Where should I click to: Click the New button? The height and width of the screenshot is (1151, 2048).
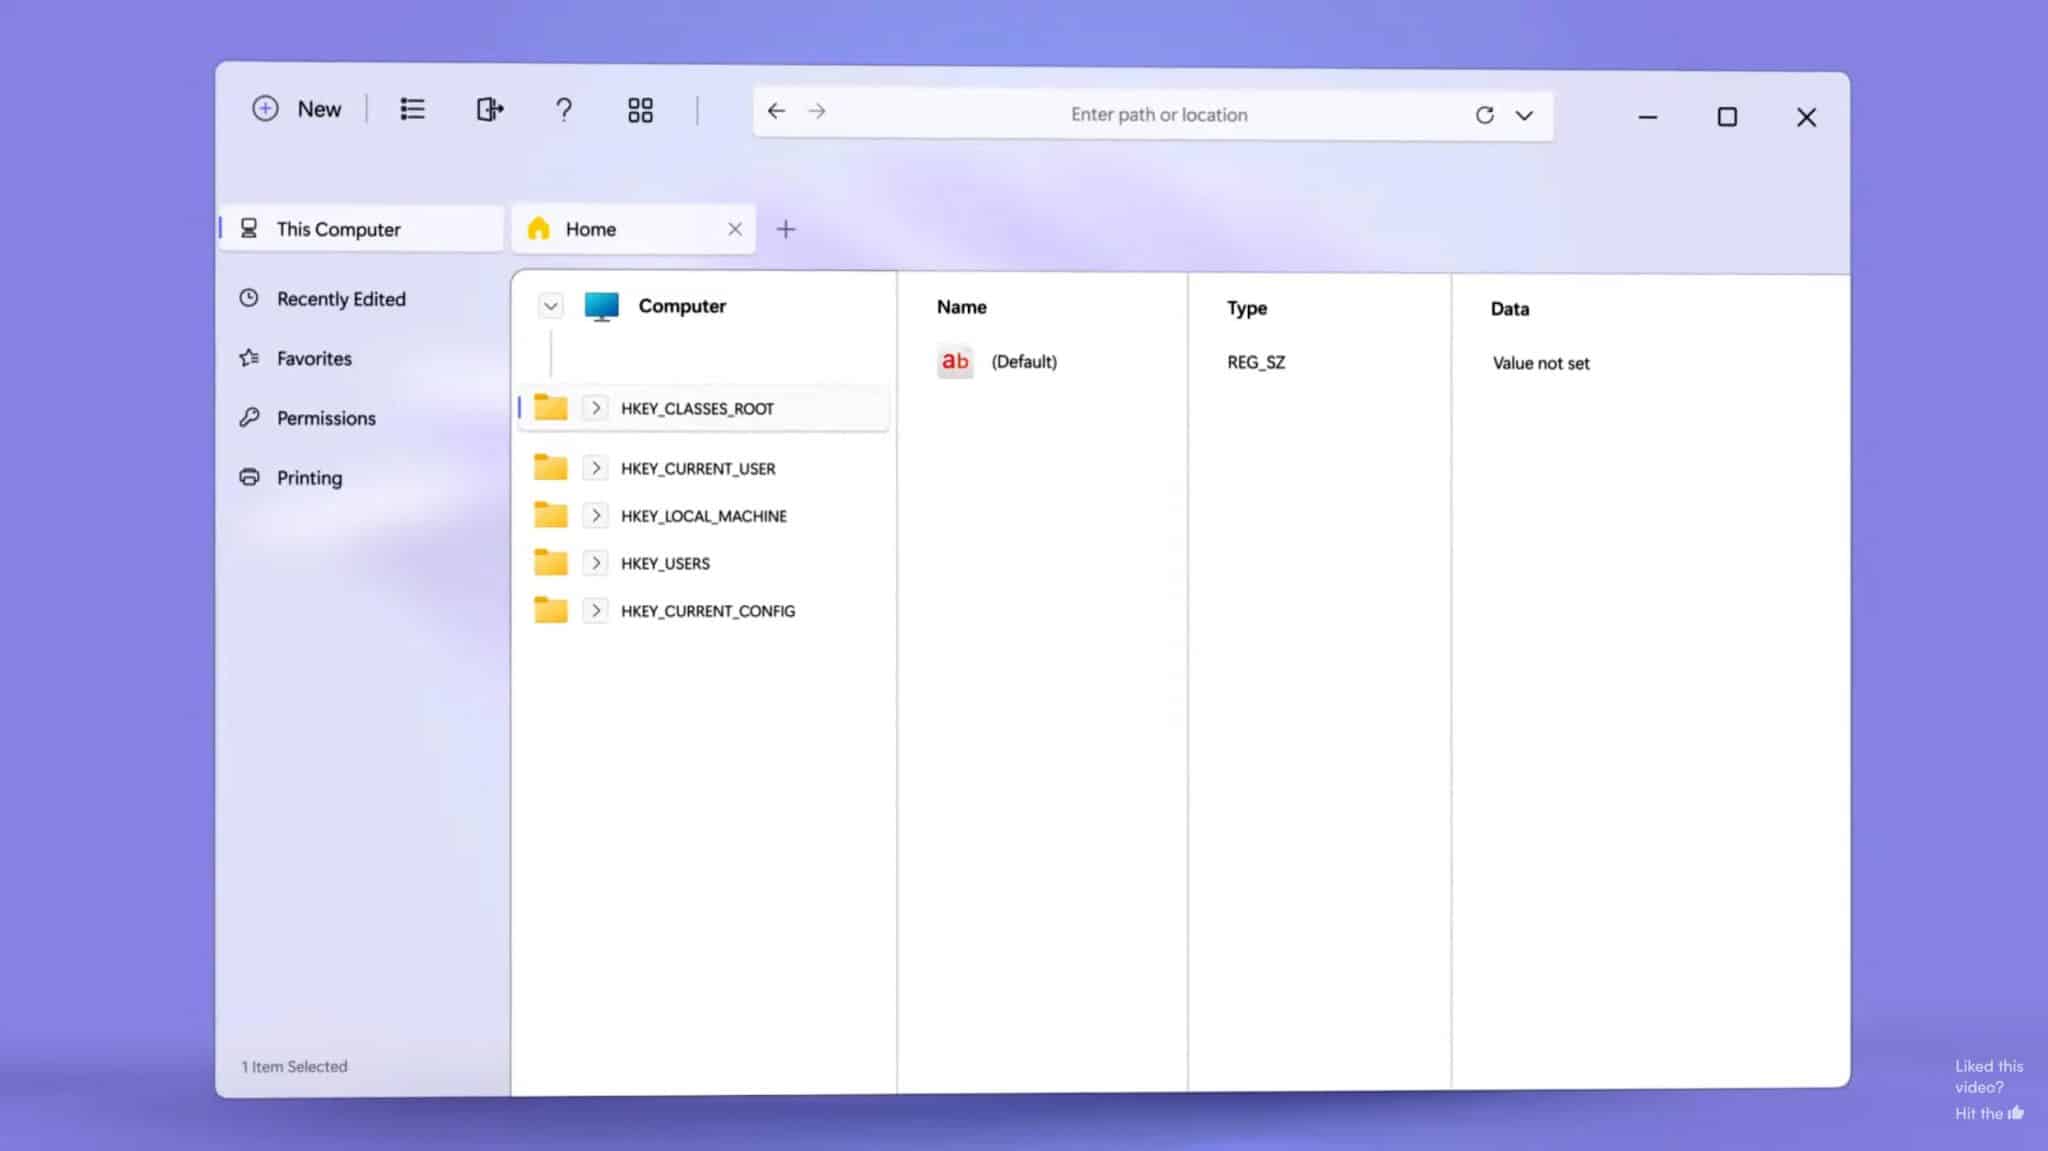pos(297,109)
